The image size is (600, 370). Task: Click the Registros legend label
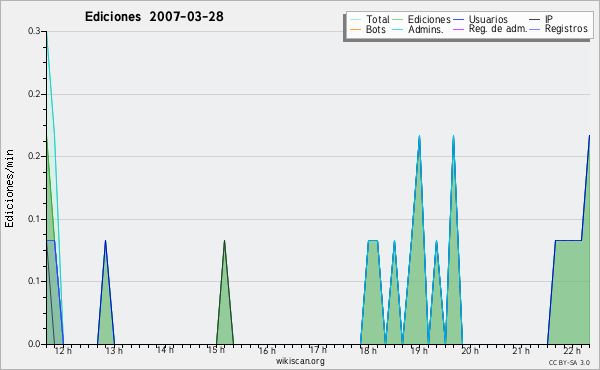coord(566,29)
